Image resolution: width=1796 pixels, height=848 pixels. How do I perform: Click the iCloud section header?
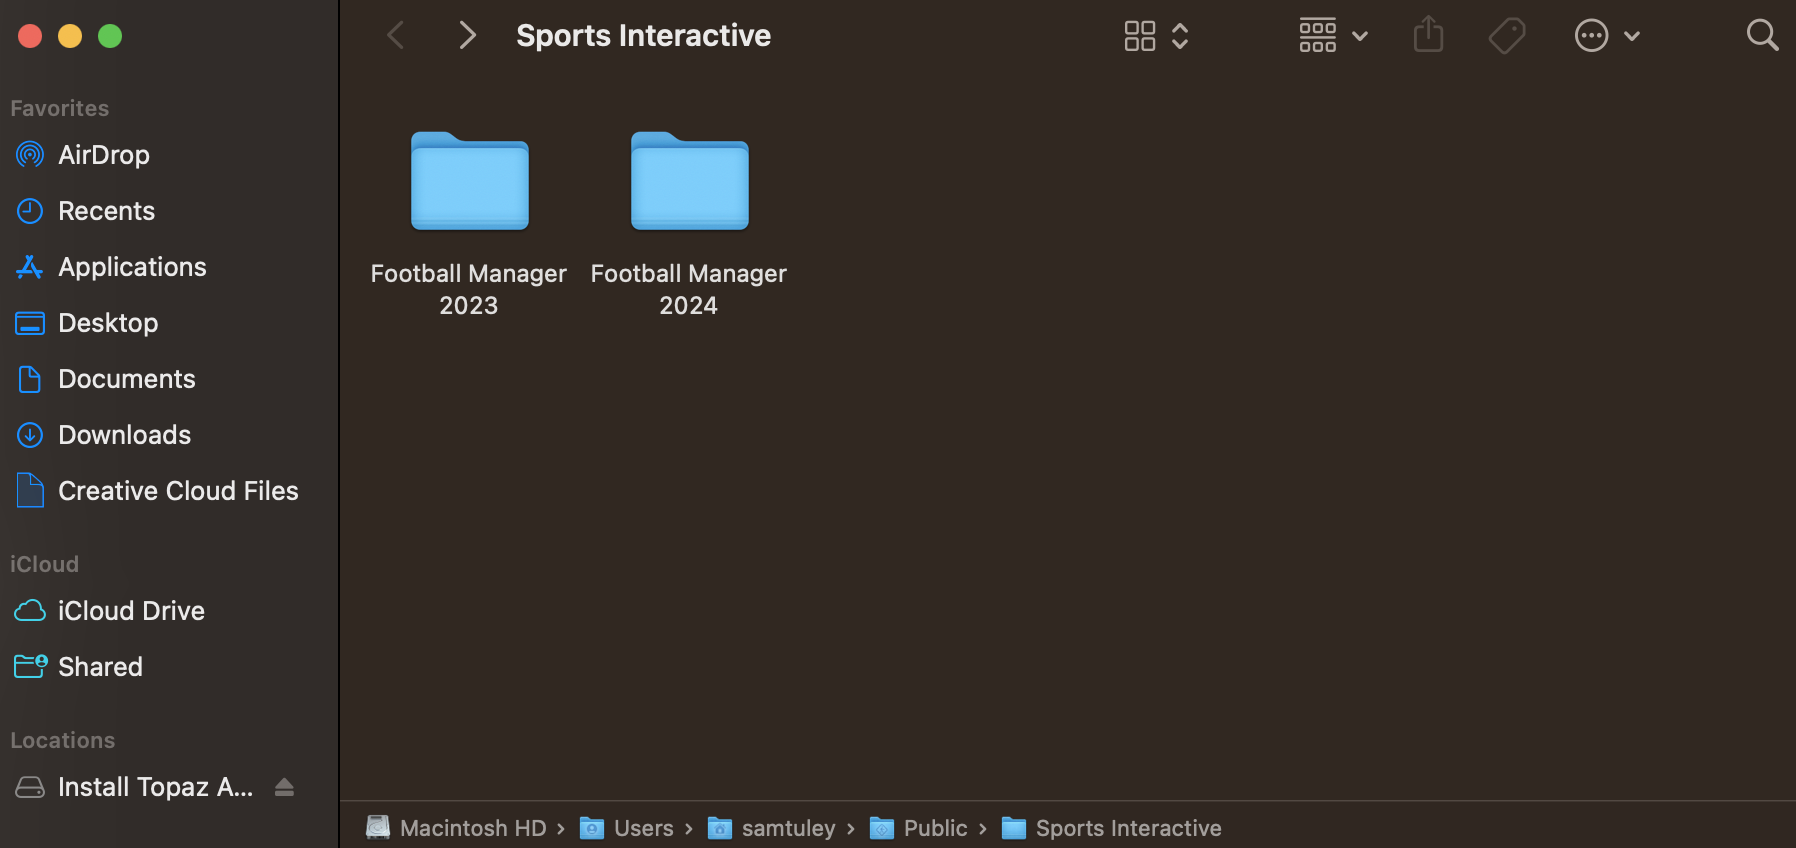click(44, 564)
